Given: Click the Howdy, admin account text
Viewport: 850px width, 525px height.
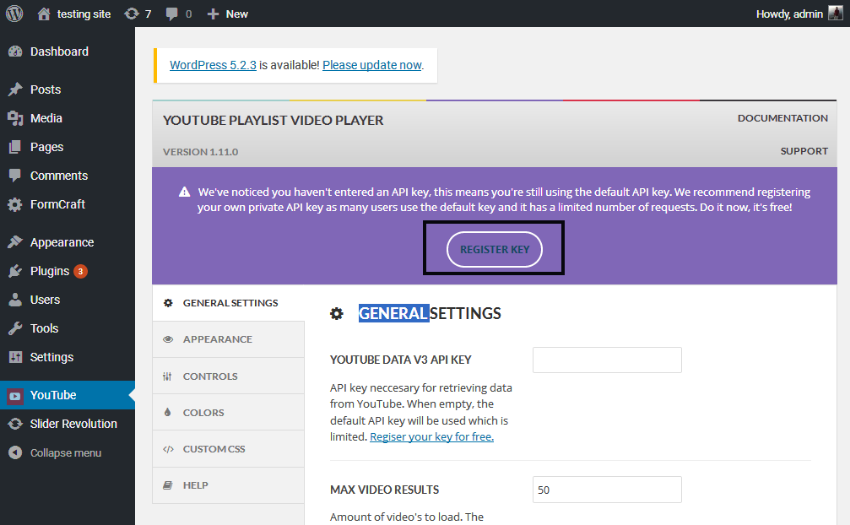Looking at the screenshot, I should [789, 14].
